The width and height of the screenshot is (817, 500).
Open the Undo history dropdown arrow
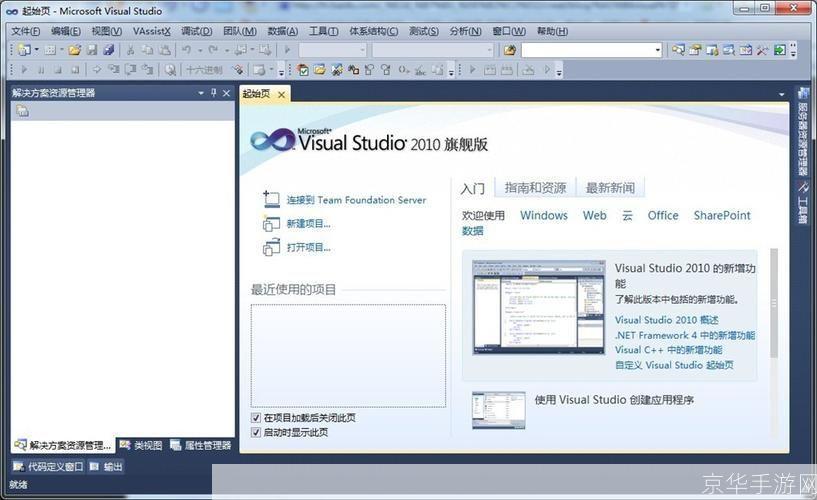pos(200,50)
